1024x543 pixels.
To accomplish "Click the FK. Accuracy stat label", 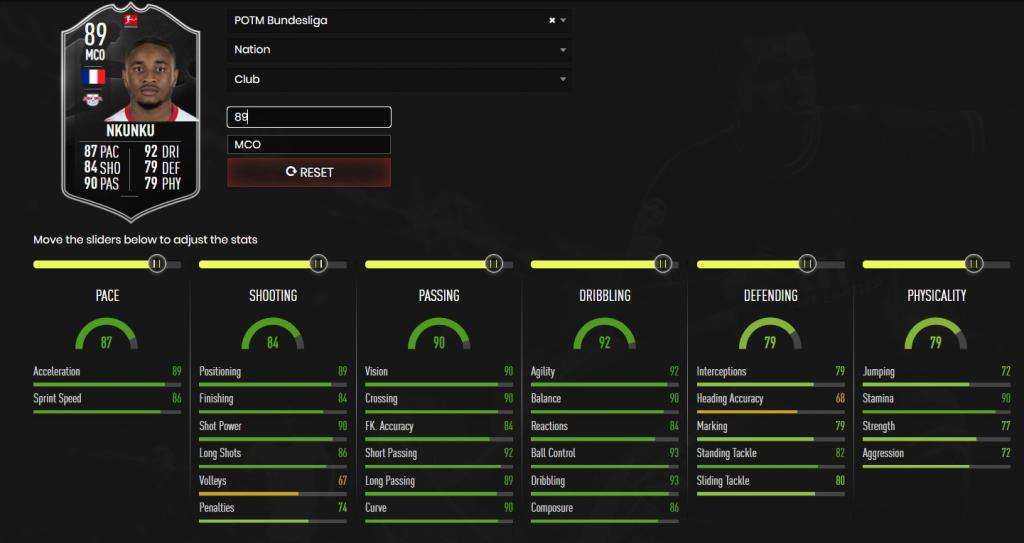I will [x=389, y=426].
